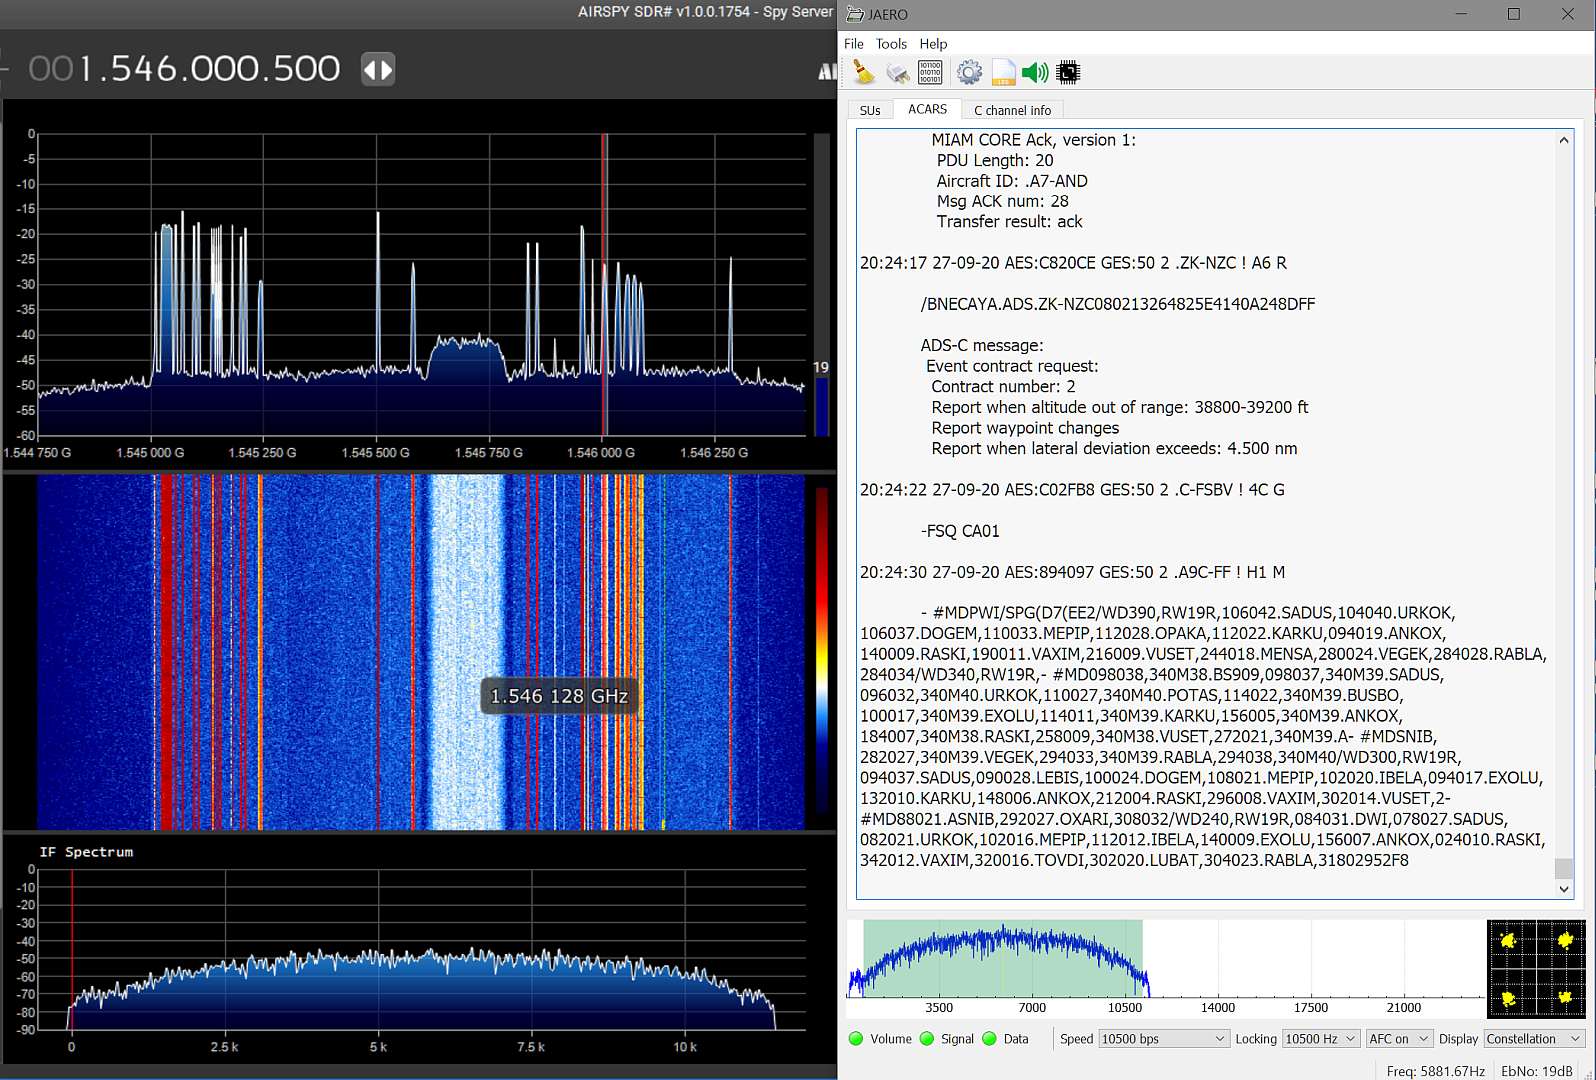Viewport: 1596px width, 1080px height.
Task: Click the Signal status LED
Action: point(927,1039)
